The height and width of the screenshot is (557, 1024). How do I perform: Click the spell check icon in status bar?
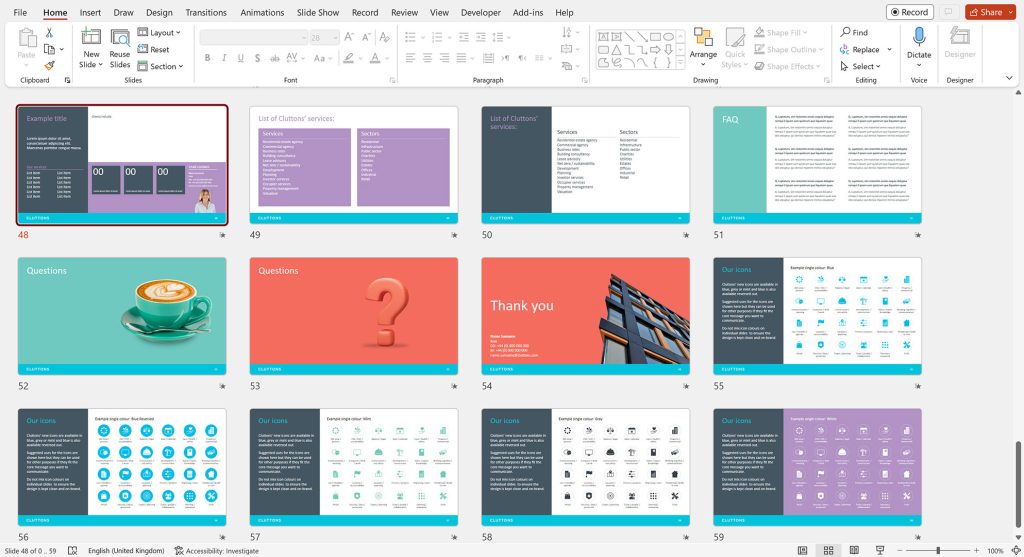[x=72, y=550]
